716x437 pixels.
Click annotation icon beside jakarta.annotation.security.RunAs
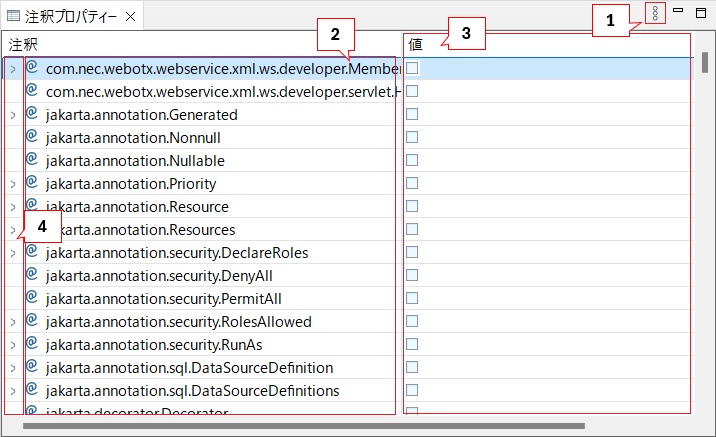[x=32, y=344]
